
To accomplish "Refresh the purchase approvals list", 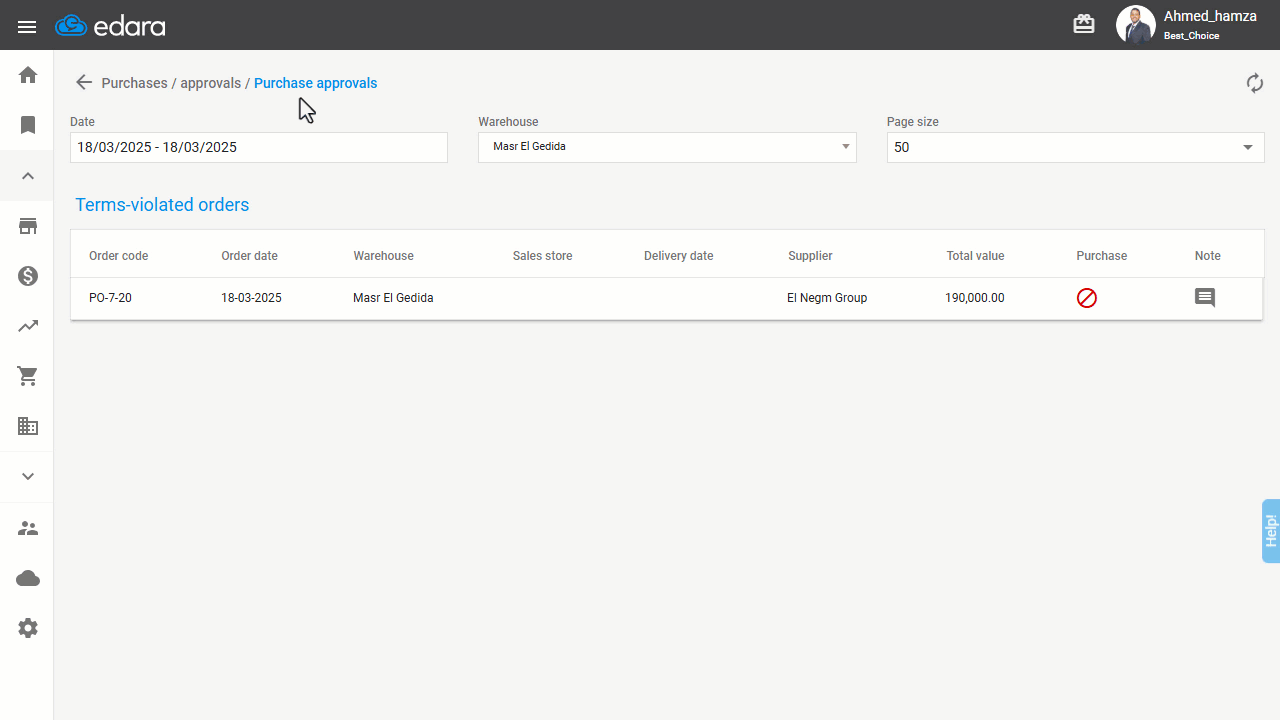I will coord(1255,83).
